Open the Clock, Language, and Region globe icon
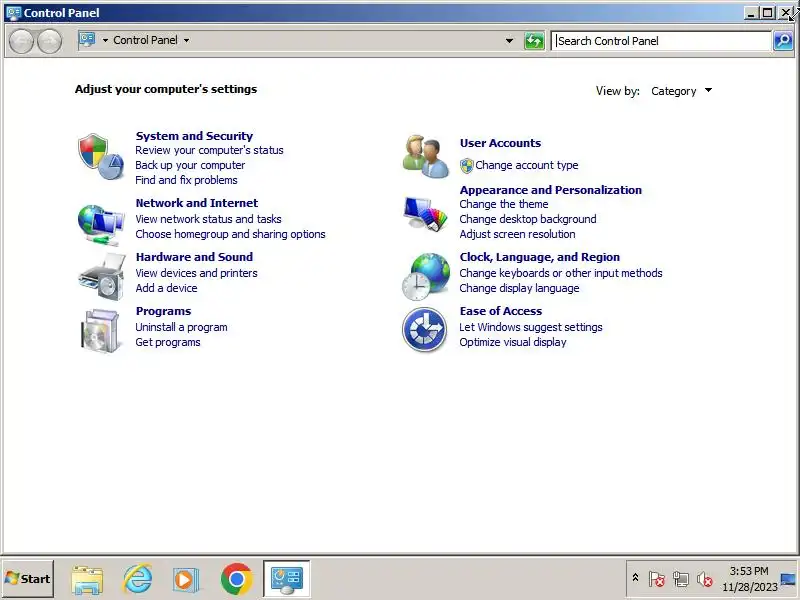The height and width of the screenshot is (600, 800). (x=426, y=277)
